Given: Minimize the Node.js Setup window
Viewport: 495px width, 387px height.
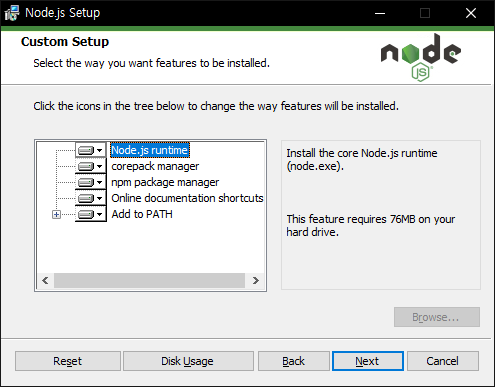Looking at the screenshot, I should click(x=380, y=13).
